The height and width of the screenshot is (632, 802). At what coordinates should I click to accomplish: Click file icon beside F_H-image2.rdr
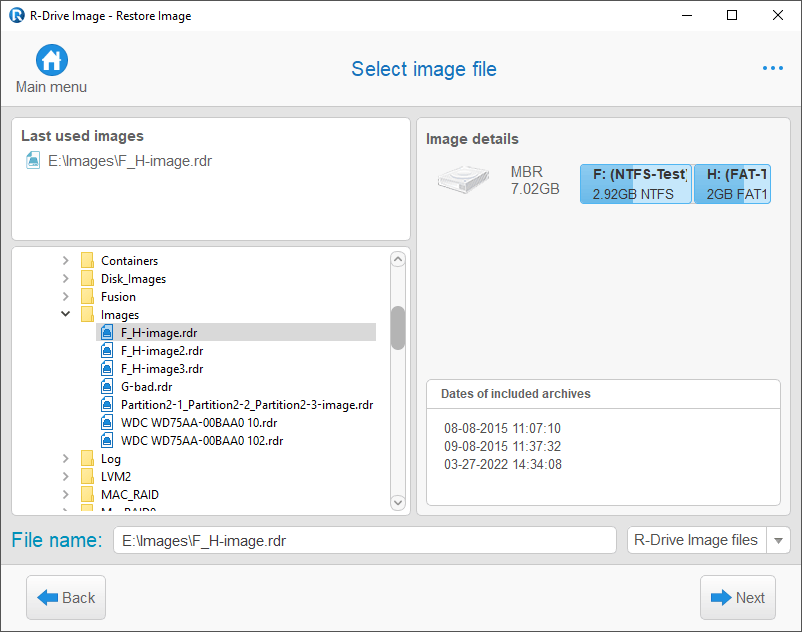[x=107, y=350]
